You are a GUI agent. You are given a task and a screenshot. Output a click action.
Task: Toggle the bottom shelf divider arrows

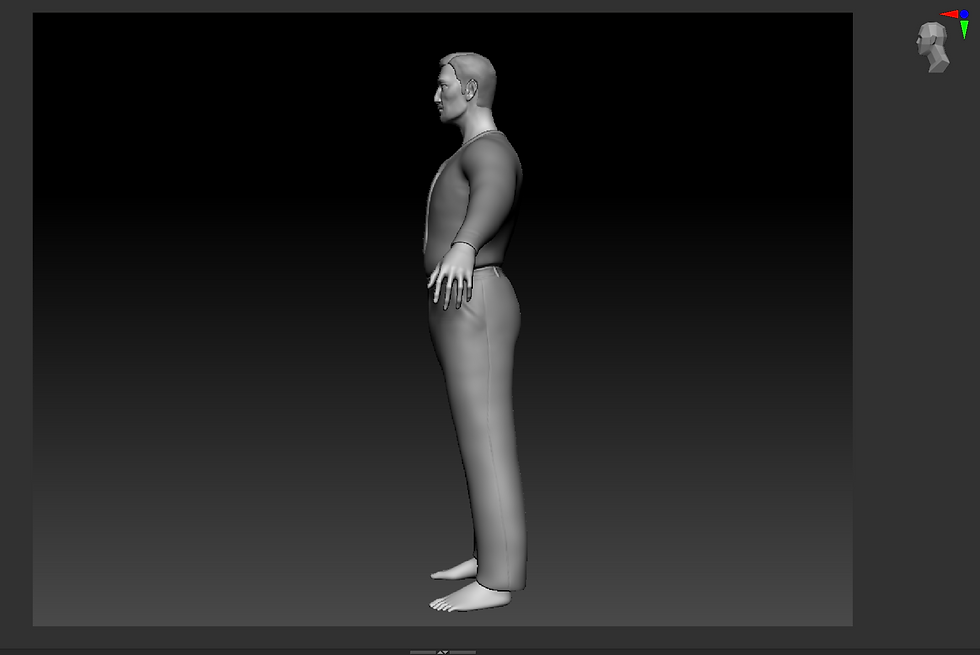[442, 652]
